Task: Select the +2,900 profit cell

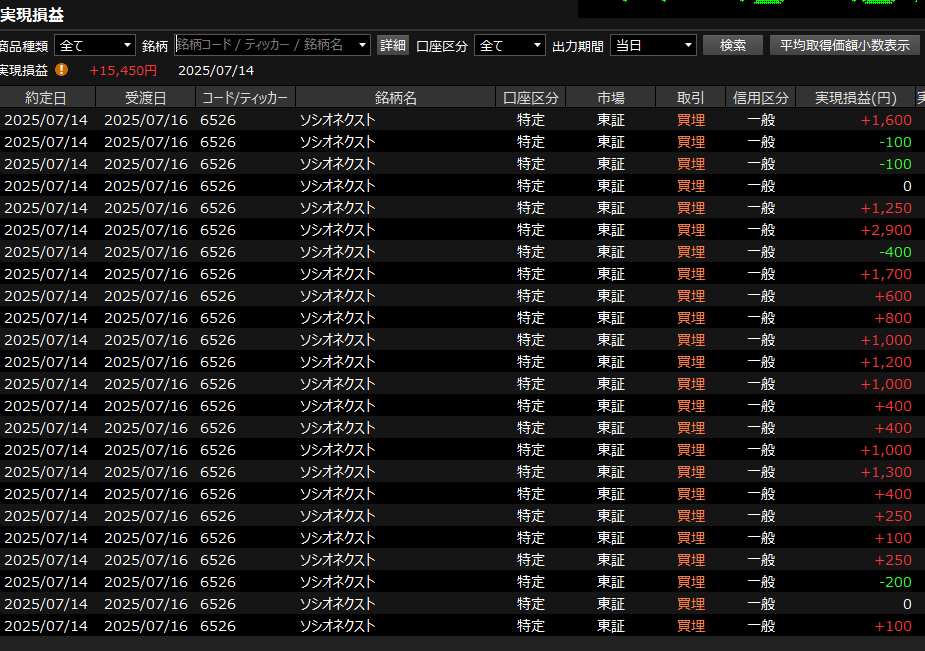Action: pyautogui.click(x=885, y=230)
